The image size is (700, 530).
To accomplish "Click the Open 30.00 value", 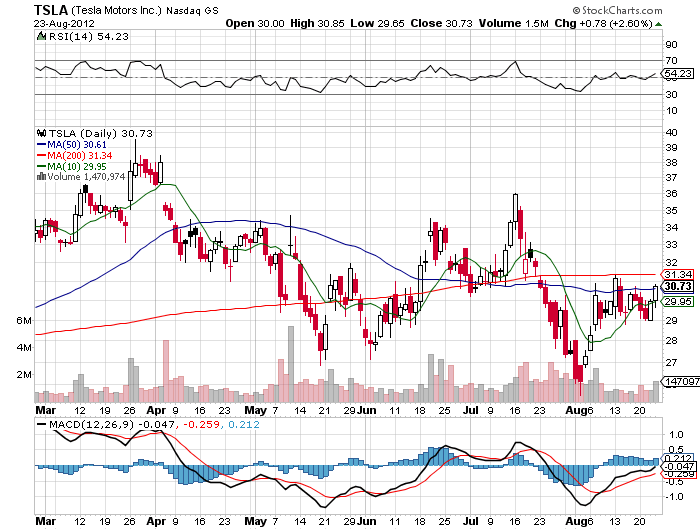I will [x=254, y=23].
